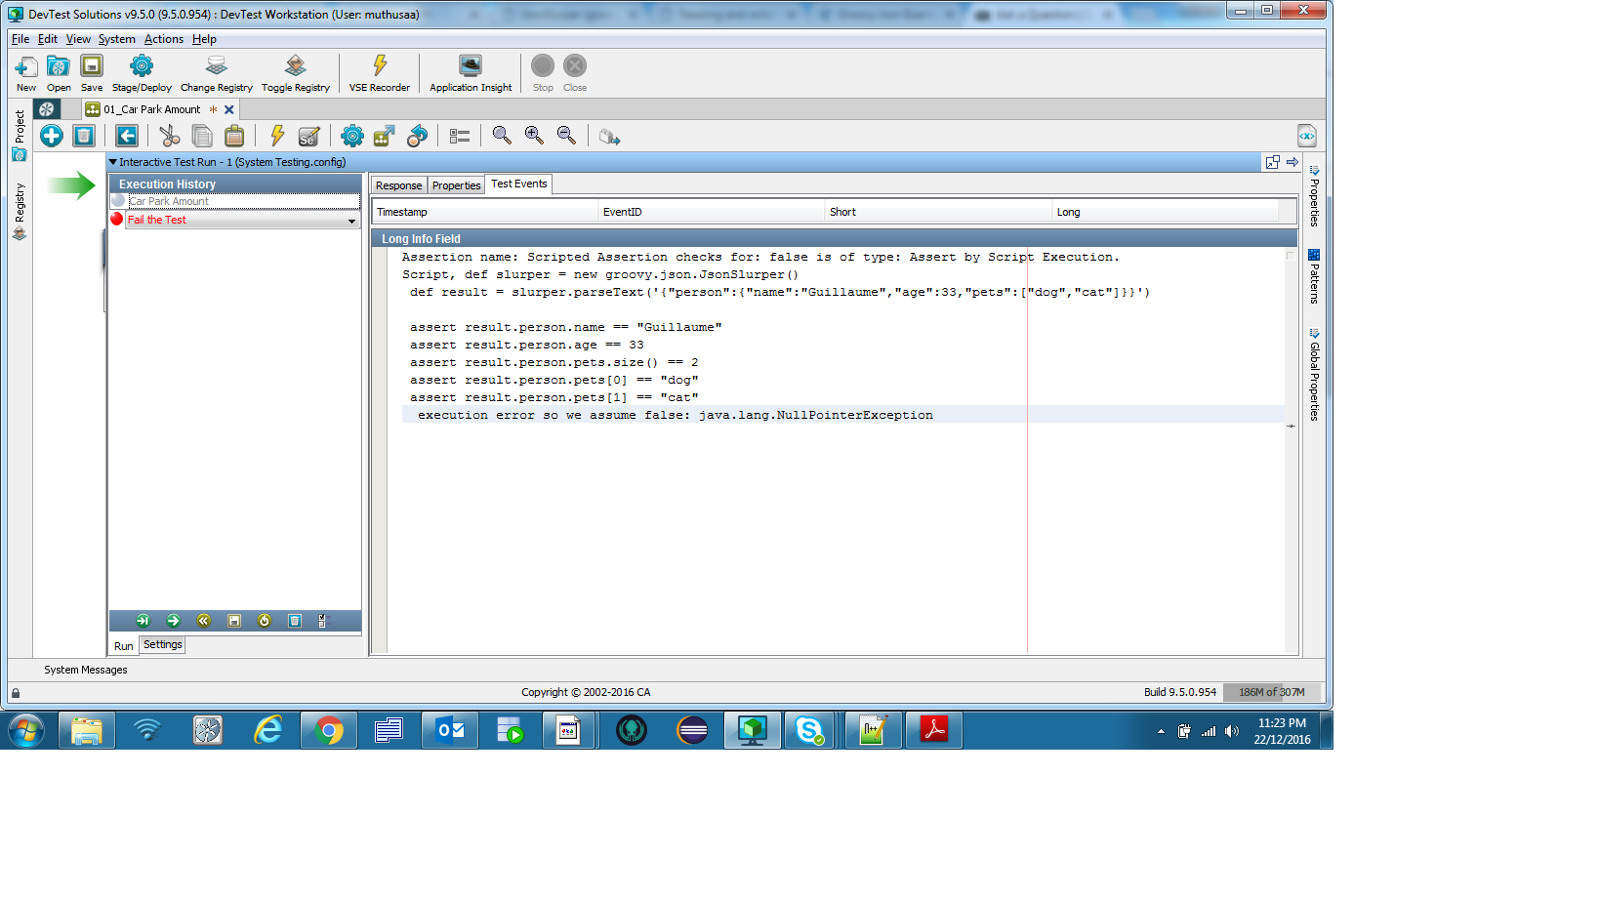Image resolution: width=1599 pixels, height=898 pixels.
Task: Click green step with arrow icon
Action: point(384,136)
